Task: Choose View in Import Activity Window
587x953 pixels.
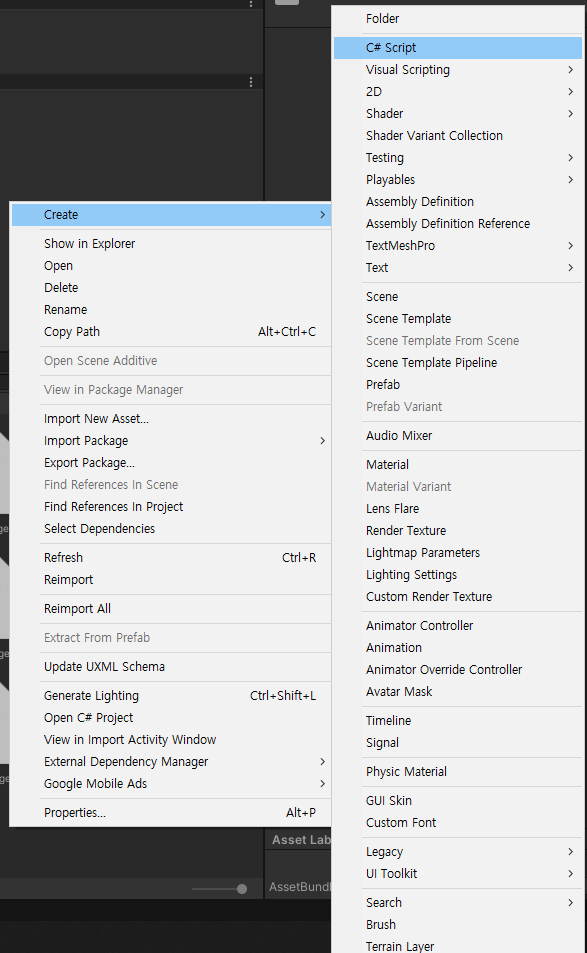Action: point(171,740)
